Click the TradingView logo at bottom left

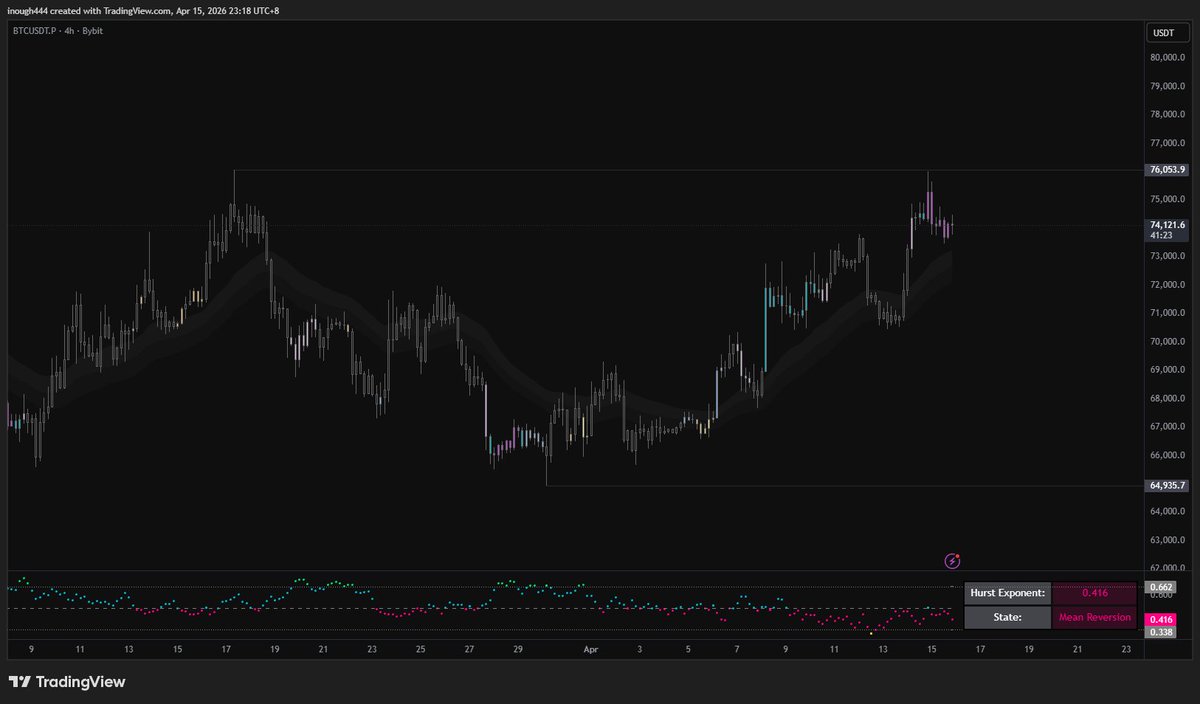point(68,682)
